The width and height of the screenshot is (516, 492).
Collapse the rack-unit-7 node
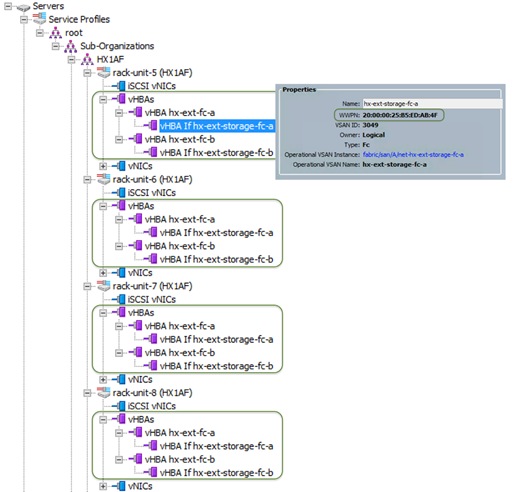[x=87, y=286]
